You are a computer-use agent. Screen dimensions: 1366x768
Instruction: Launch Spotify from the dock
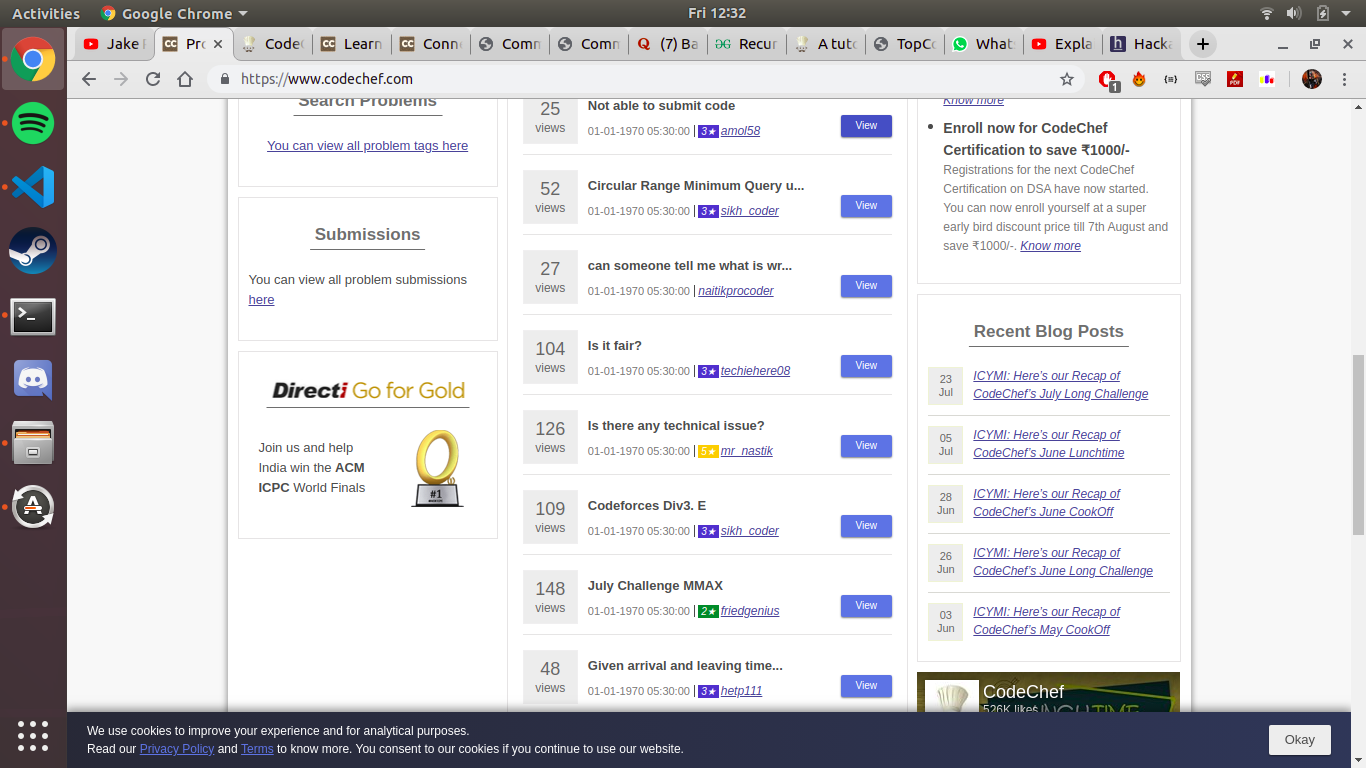click(33, 123)
